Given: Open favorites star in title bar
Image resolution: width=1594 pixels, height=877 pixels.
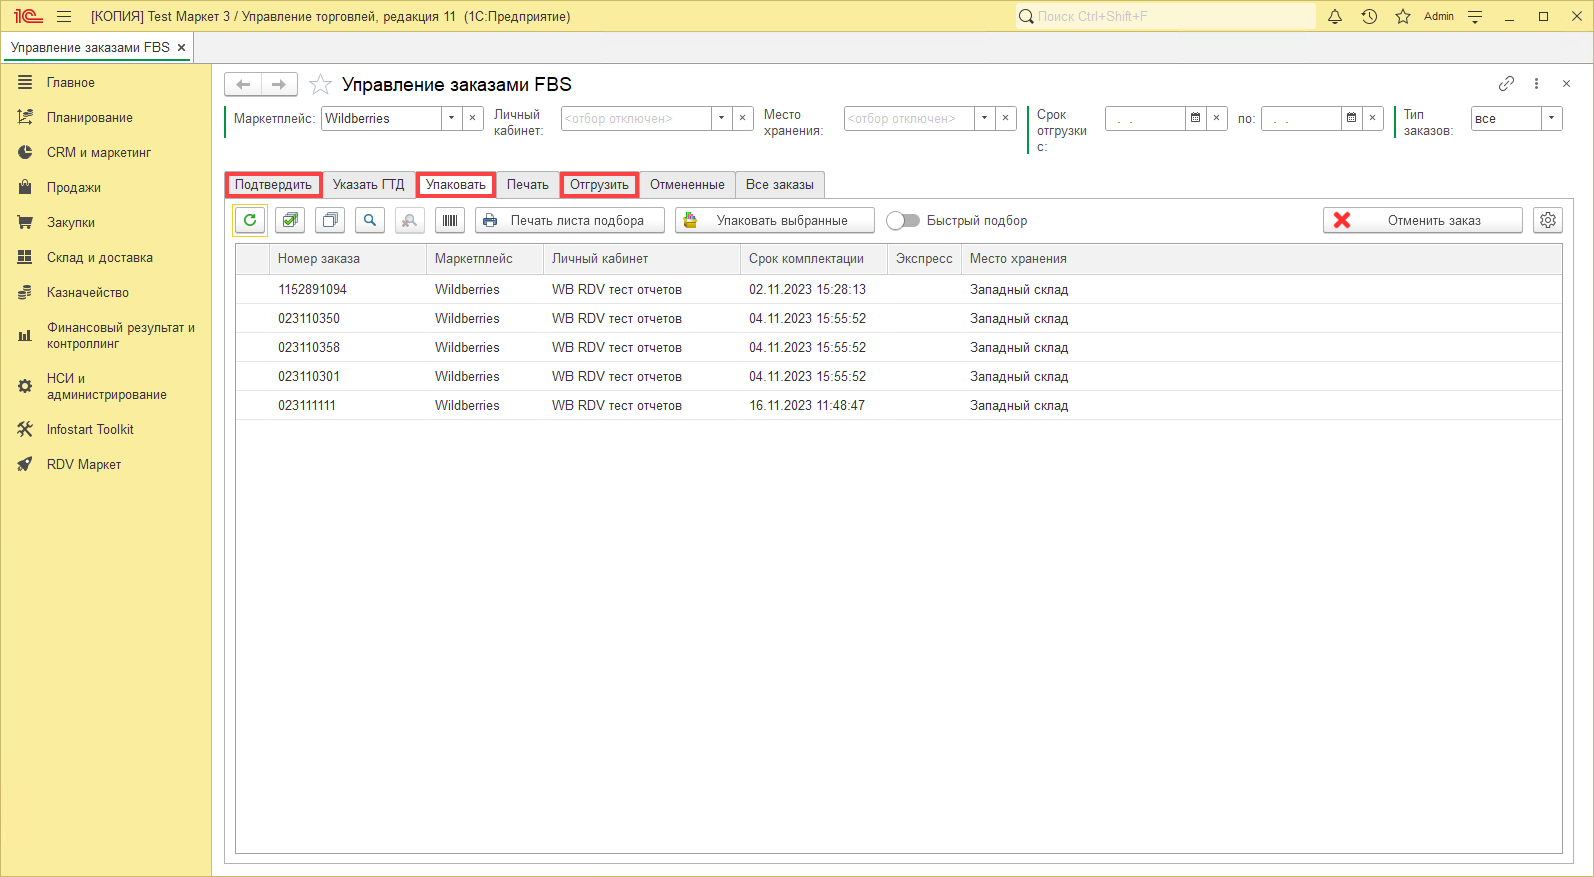Looking at the screenshot, I should coord(1403,16).
